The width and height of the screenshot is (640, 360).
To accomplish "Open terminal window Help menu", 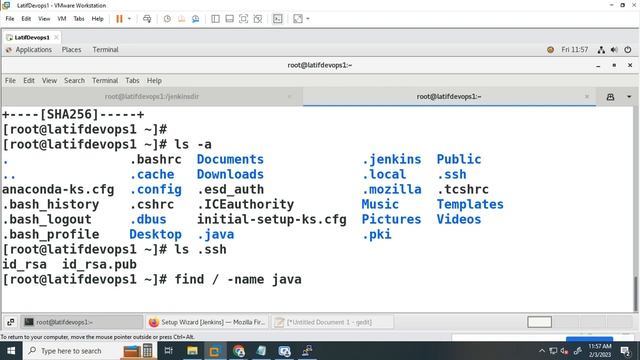I will click(x=154, y=80).
